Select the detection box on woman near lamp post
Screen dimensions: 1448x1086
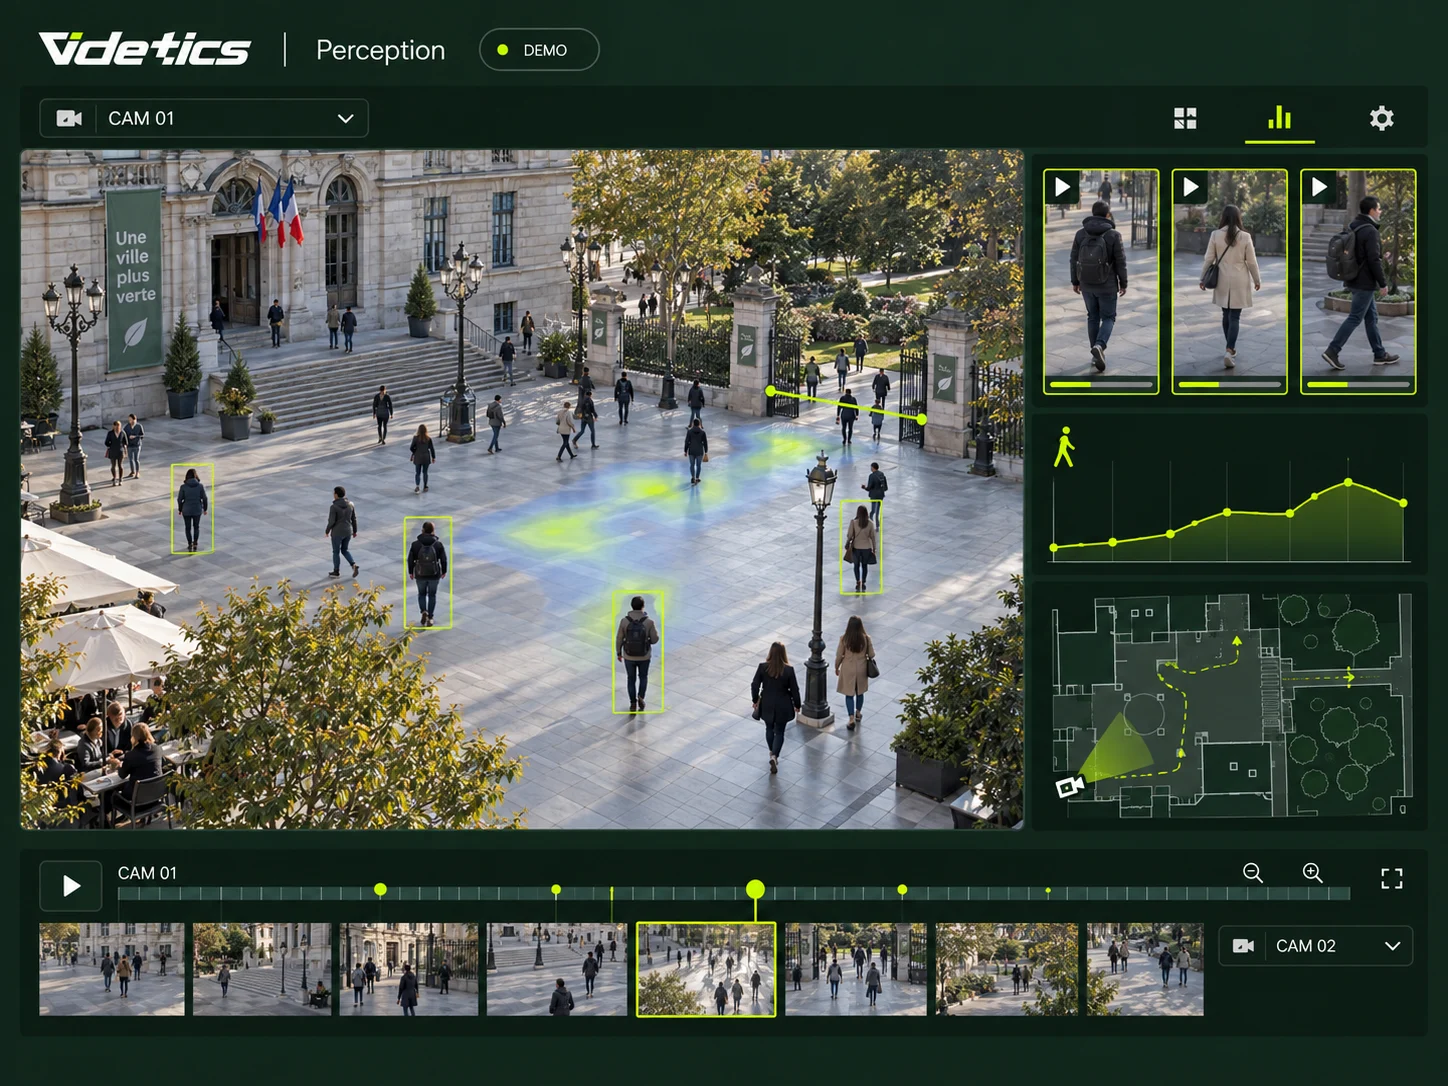click(860, 547)
